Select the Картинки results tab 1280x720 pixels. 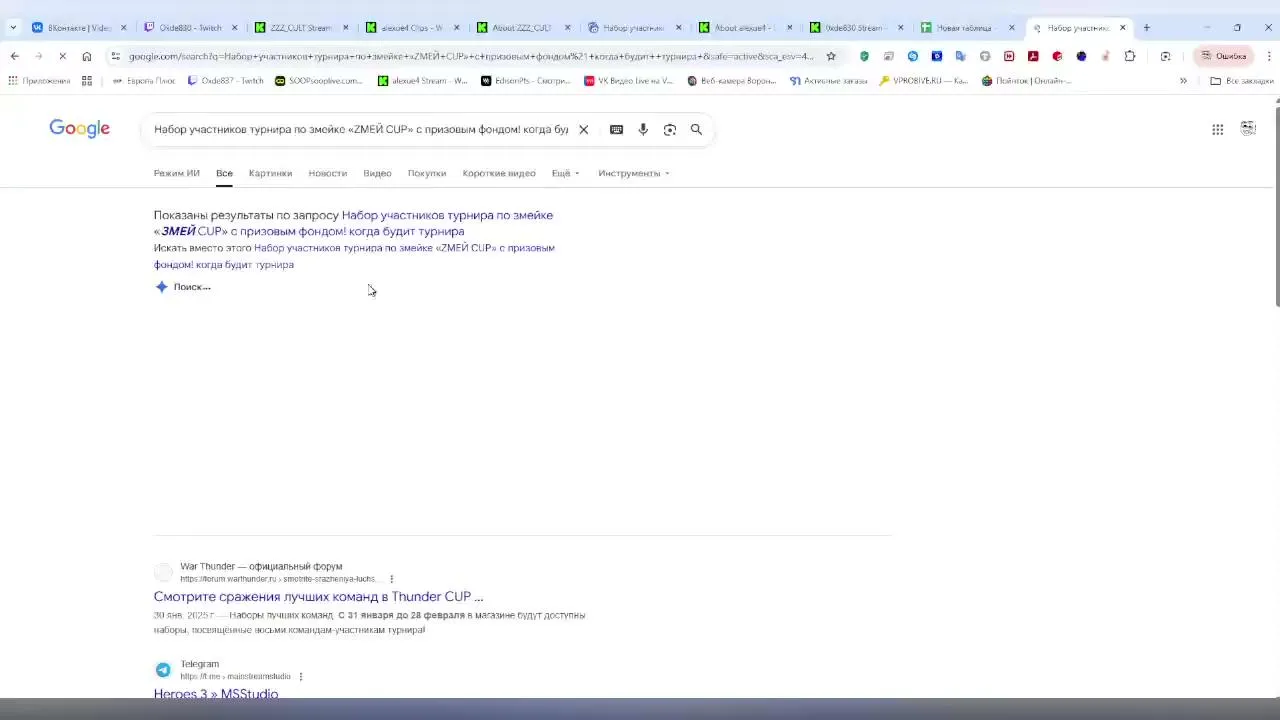click(270, 173)
